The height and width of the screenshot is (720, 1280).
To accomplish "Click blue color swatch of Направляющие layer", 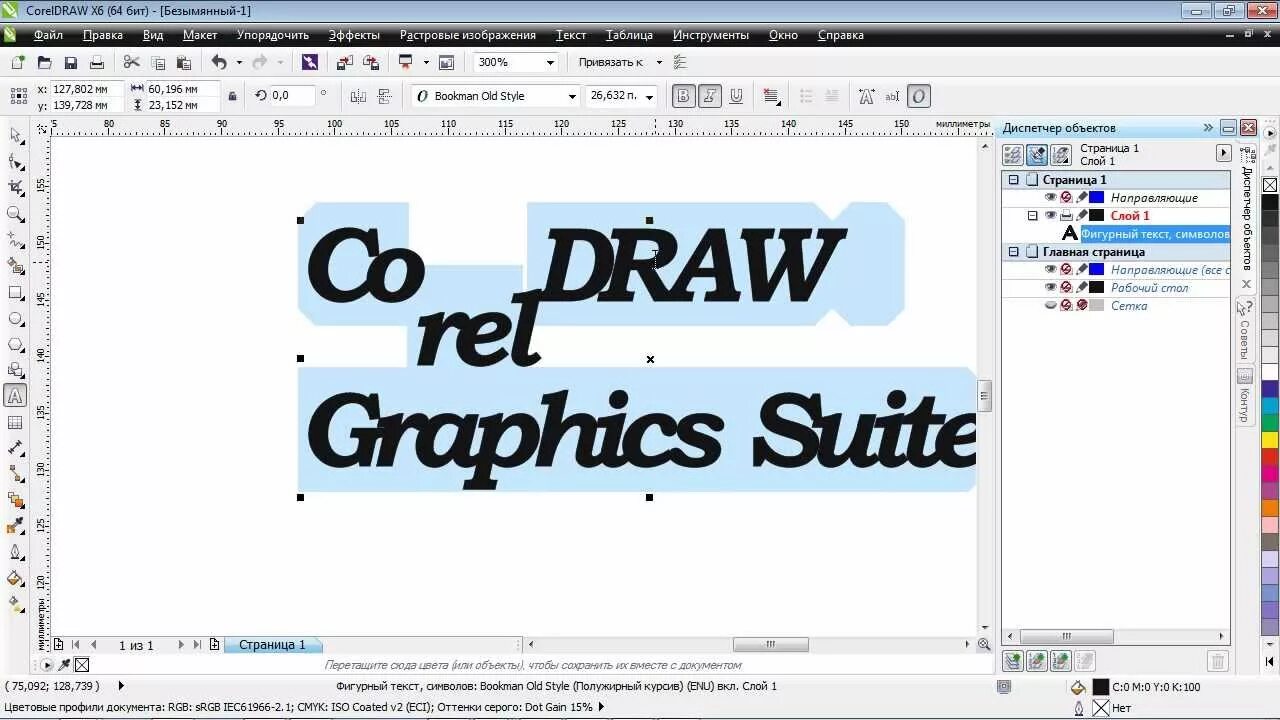I will point(1096,198).
